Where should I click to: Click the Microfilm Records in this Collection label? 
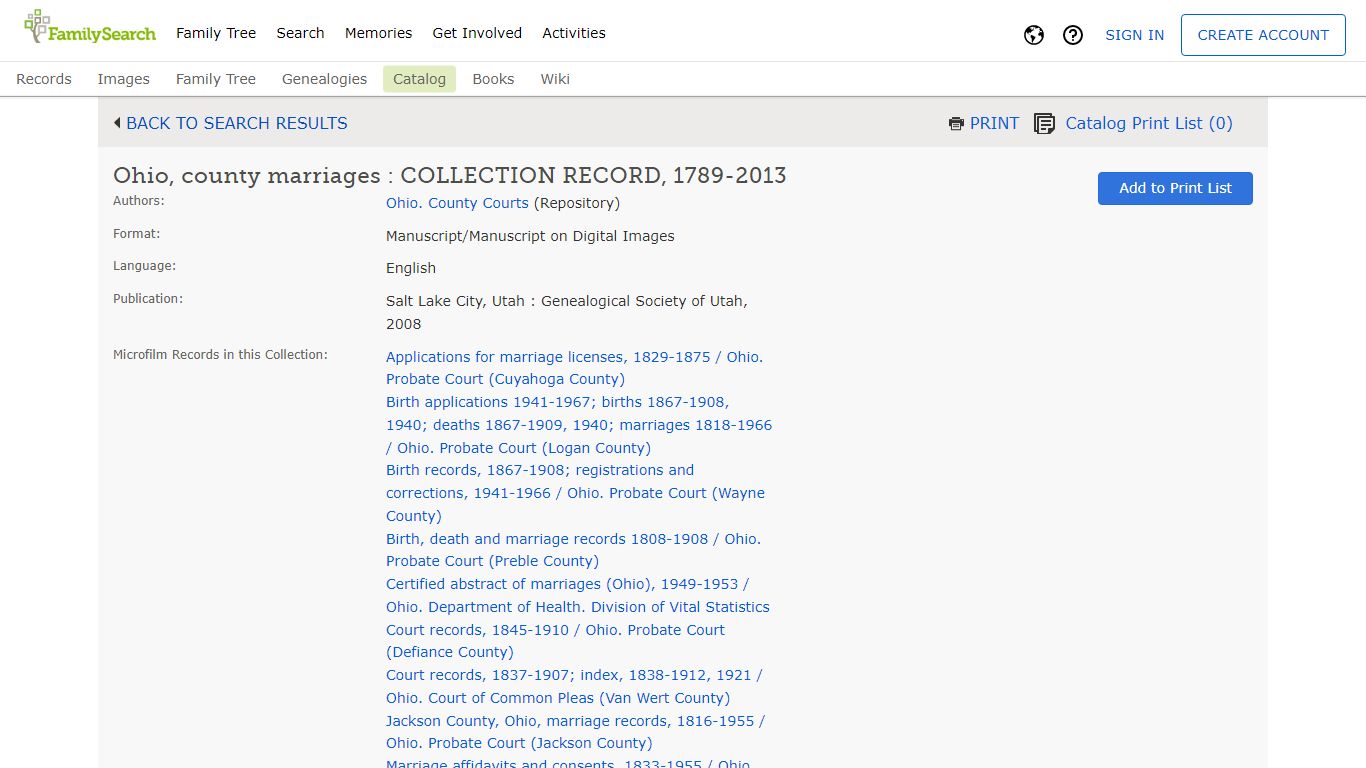220,355
